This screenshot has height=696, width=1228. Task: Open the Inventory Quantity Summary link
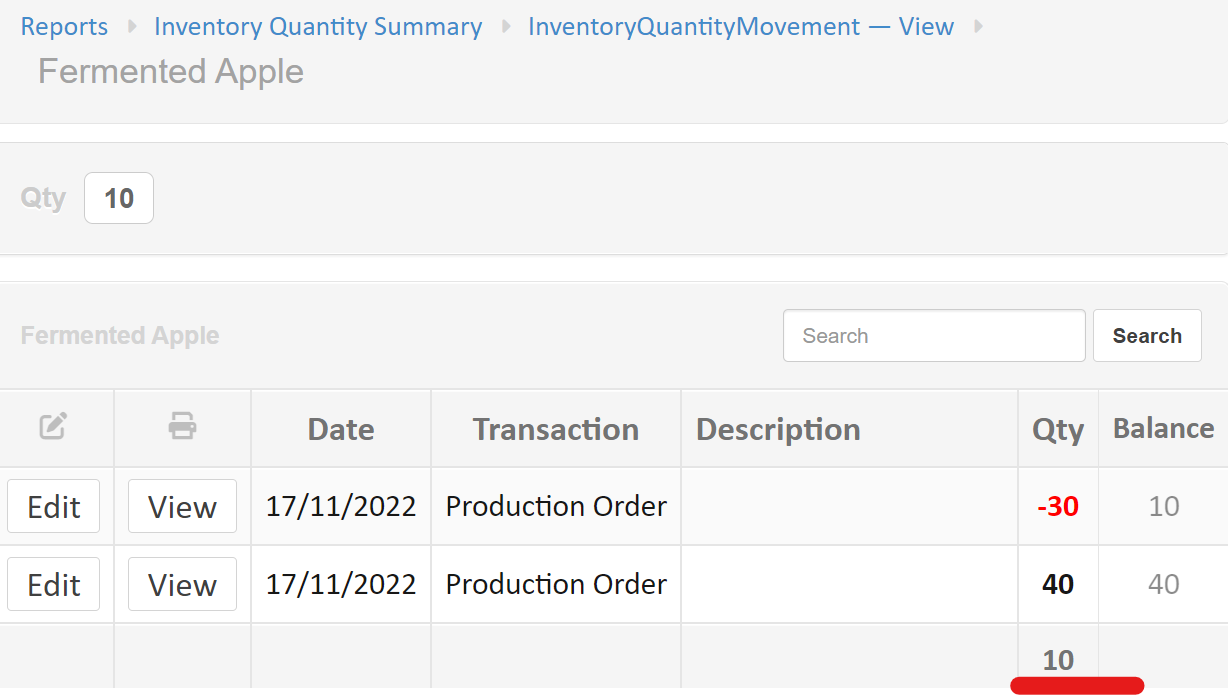click(317, 27)
